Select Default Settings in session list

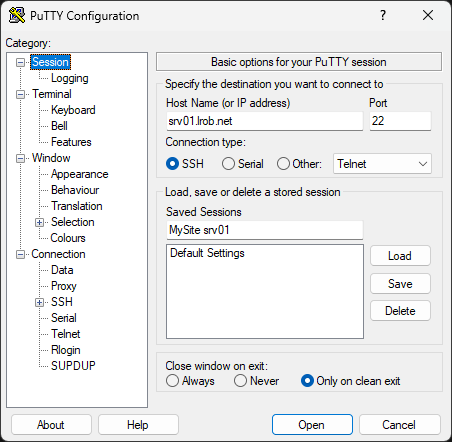207,253
